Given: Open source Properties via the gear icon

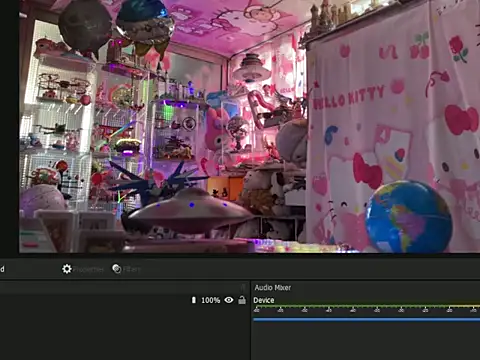Looking at the screenshot, I should [67, 269].
